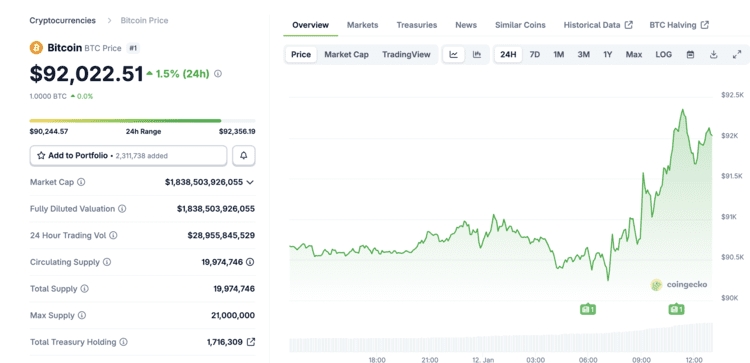Viewport: 750px width, 363px height.
Task: Expand the Market Cap value chevron
Action: tap(250, 182)
